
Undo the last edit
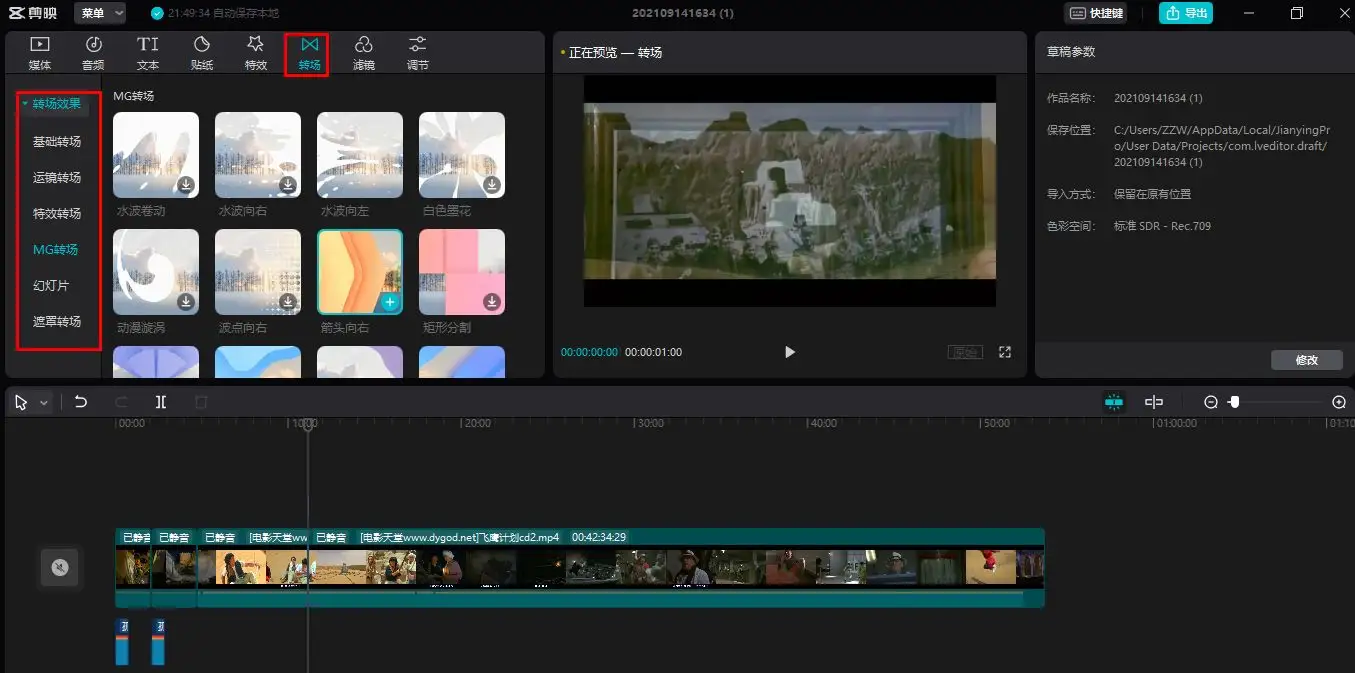(81, 402)
